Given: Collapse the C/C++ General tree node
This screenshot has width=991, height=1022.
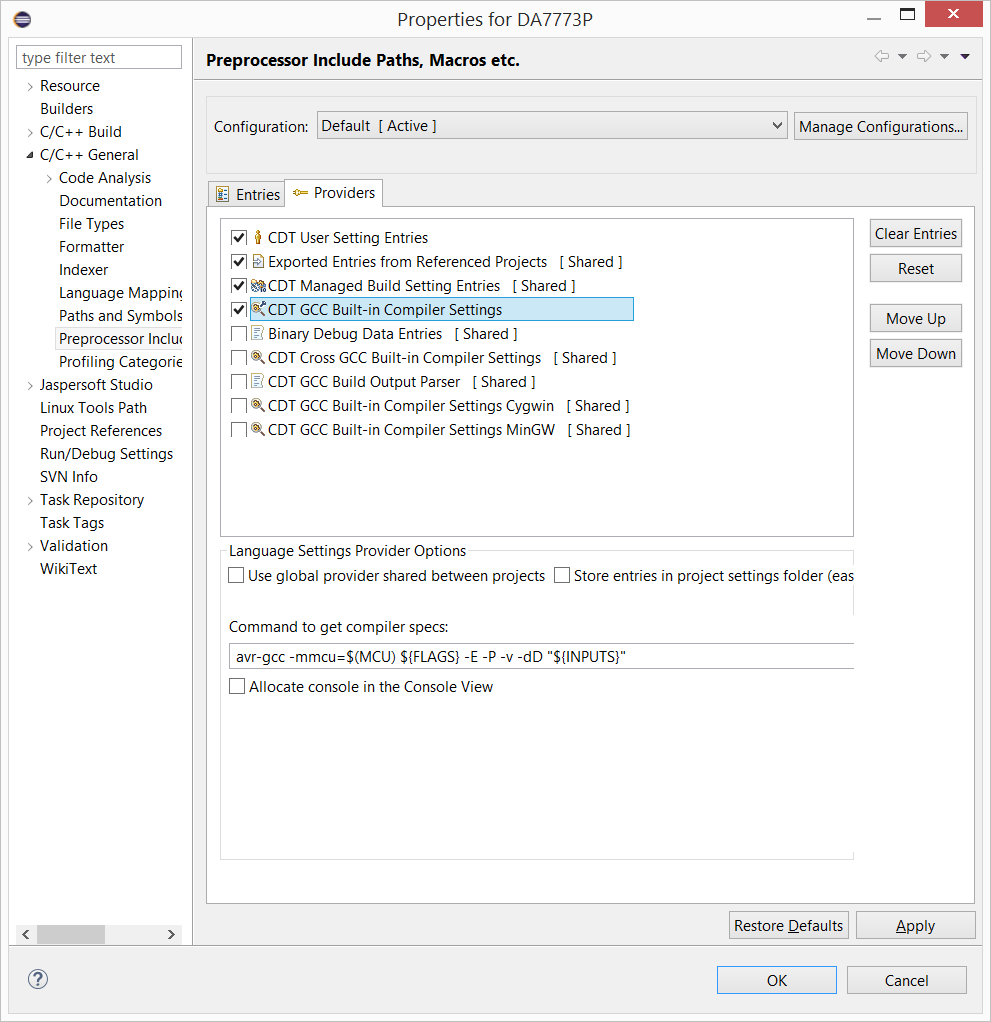Looking at the screenshot, I should [x=30, y=155].
